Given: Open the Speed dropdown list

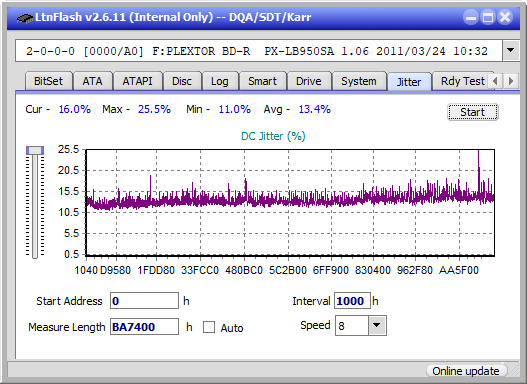Looking at the screenshot, I should 377,325.
